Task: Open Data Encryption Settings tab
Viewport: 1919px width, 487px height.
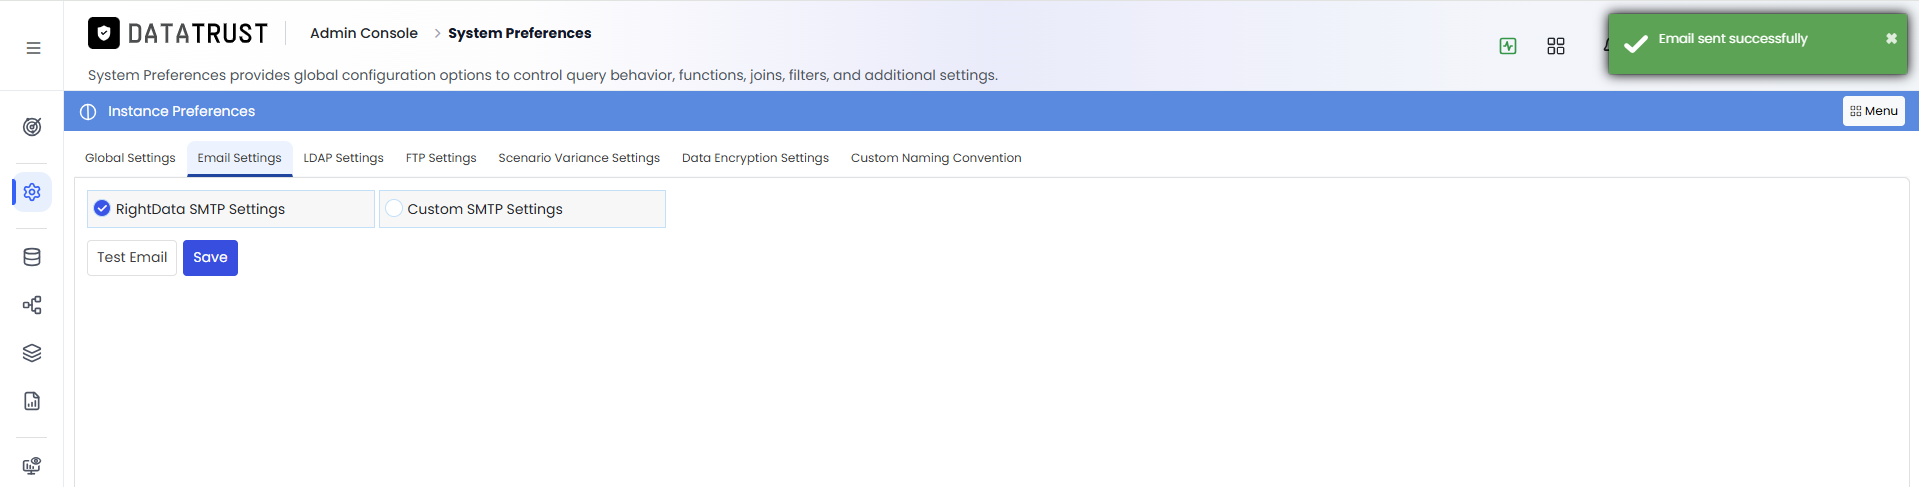Action: 755,158
